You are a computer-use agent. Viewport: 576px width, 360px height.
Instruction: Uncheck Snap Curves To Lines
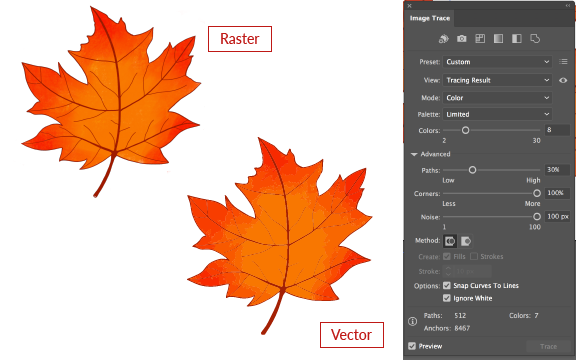click(447, 285)
